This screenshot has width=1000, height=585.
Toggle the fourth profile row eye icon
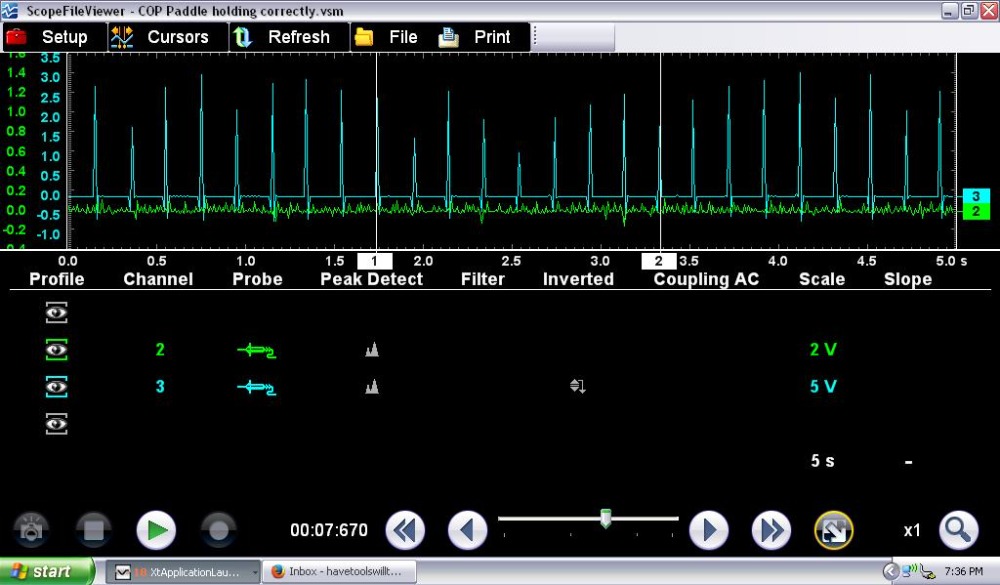[x=57, y=424]
